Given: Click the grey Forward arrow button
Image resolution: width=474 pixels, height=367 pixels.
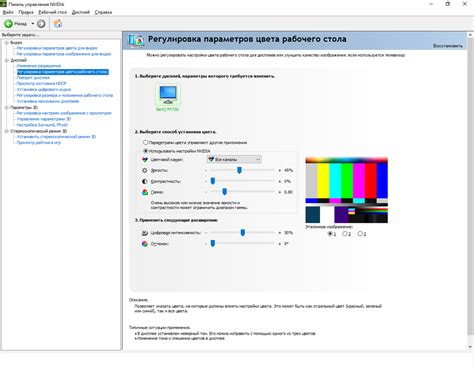Looking at the screenshot, I should pyautogui.click(x=41, y=24).
